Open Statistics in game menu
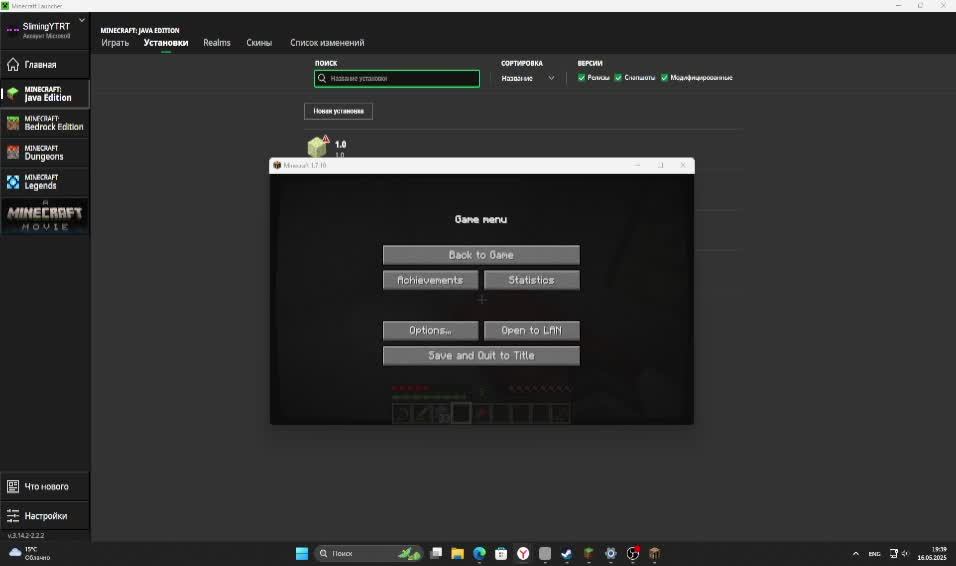 (532, 280)
